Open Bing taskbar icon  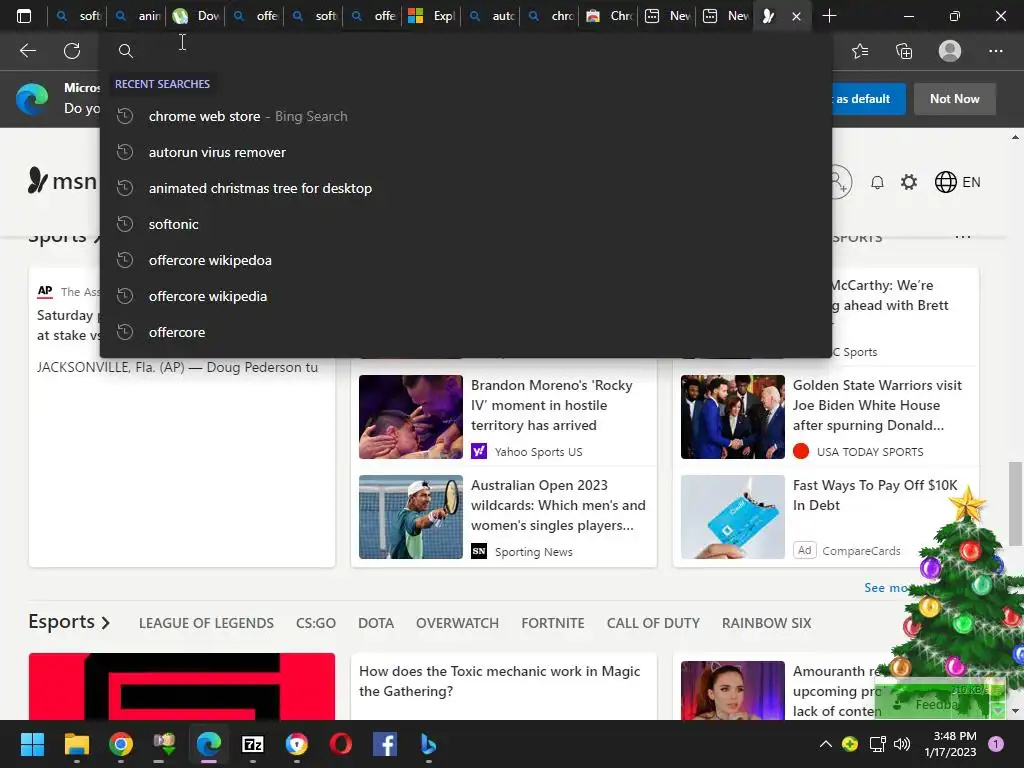pyautogui.click(x=428, y=744)
